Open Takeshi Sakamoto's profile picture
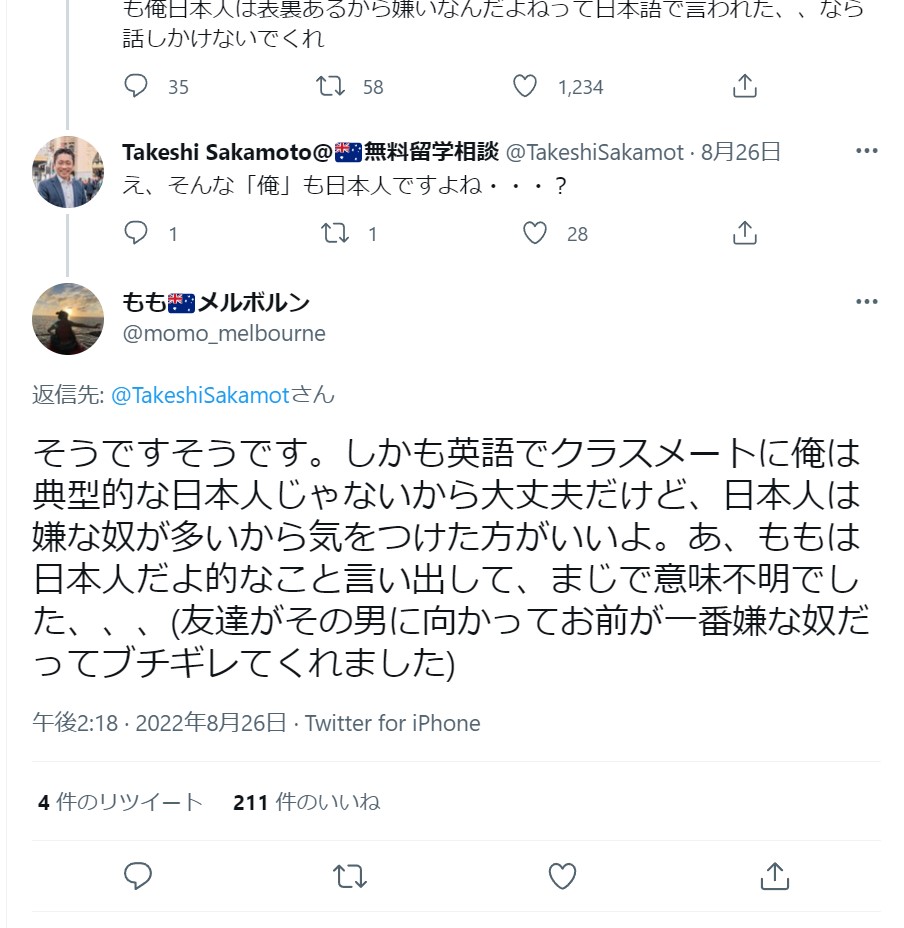 coord(68,171)
